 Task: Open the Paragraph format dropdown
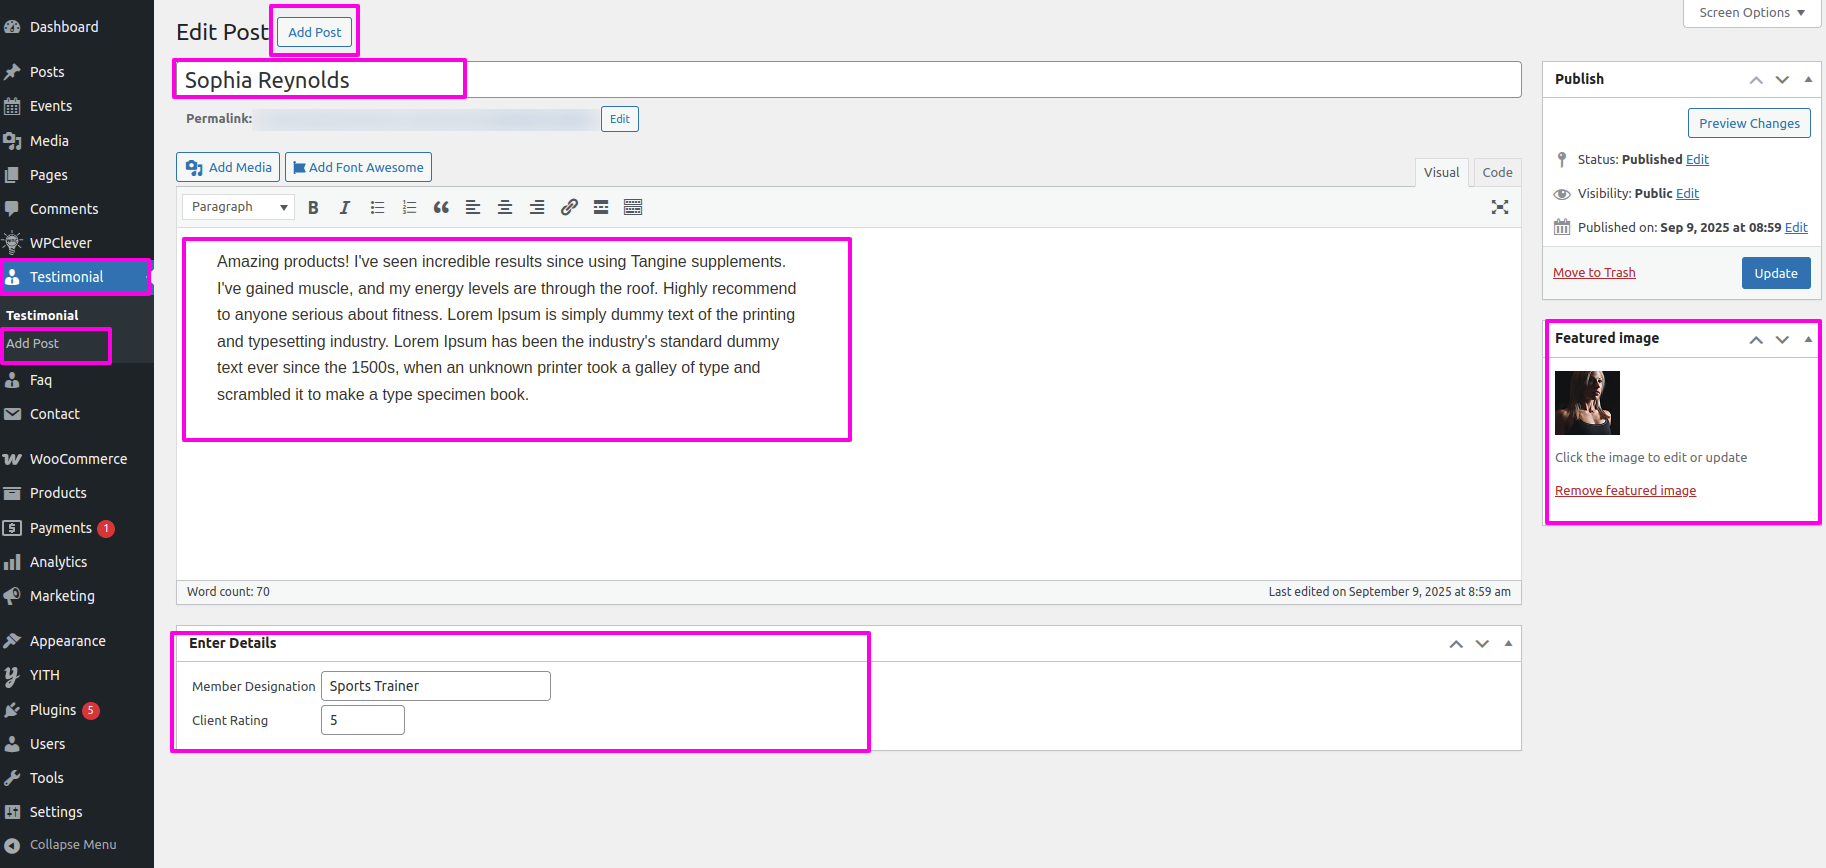click(239, 207)
